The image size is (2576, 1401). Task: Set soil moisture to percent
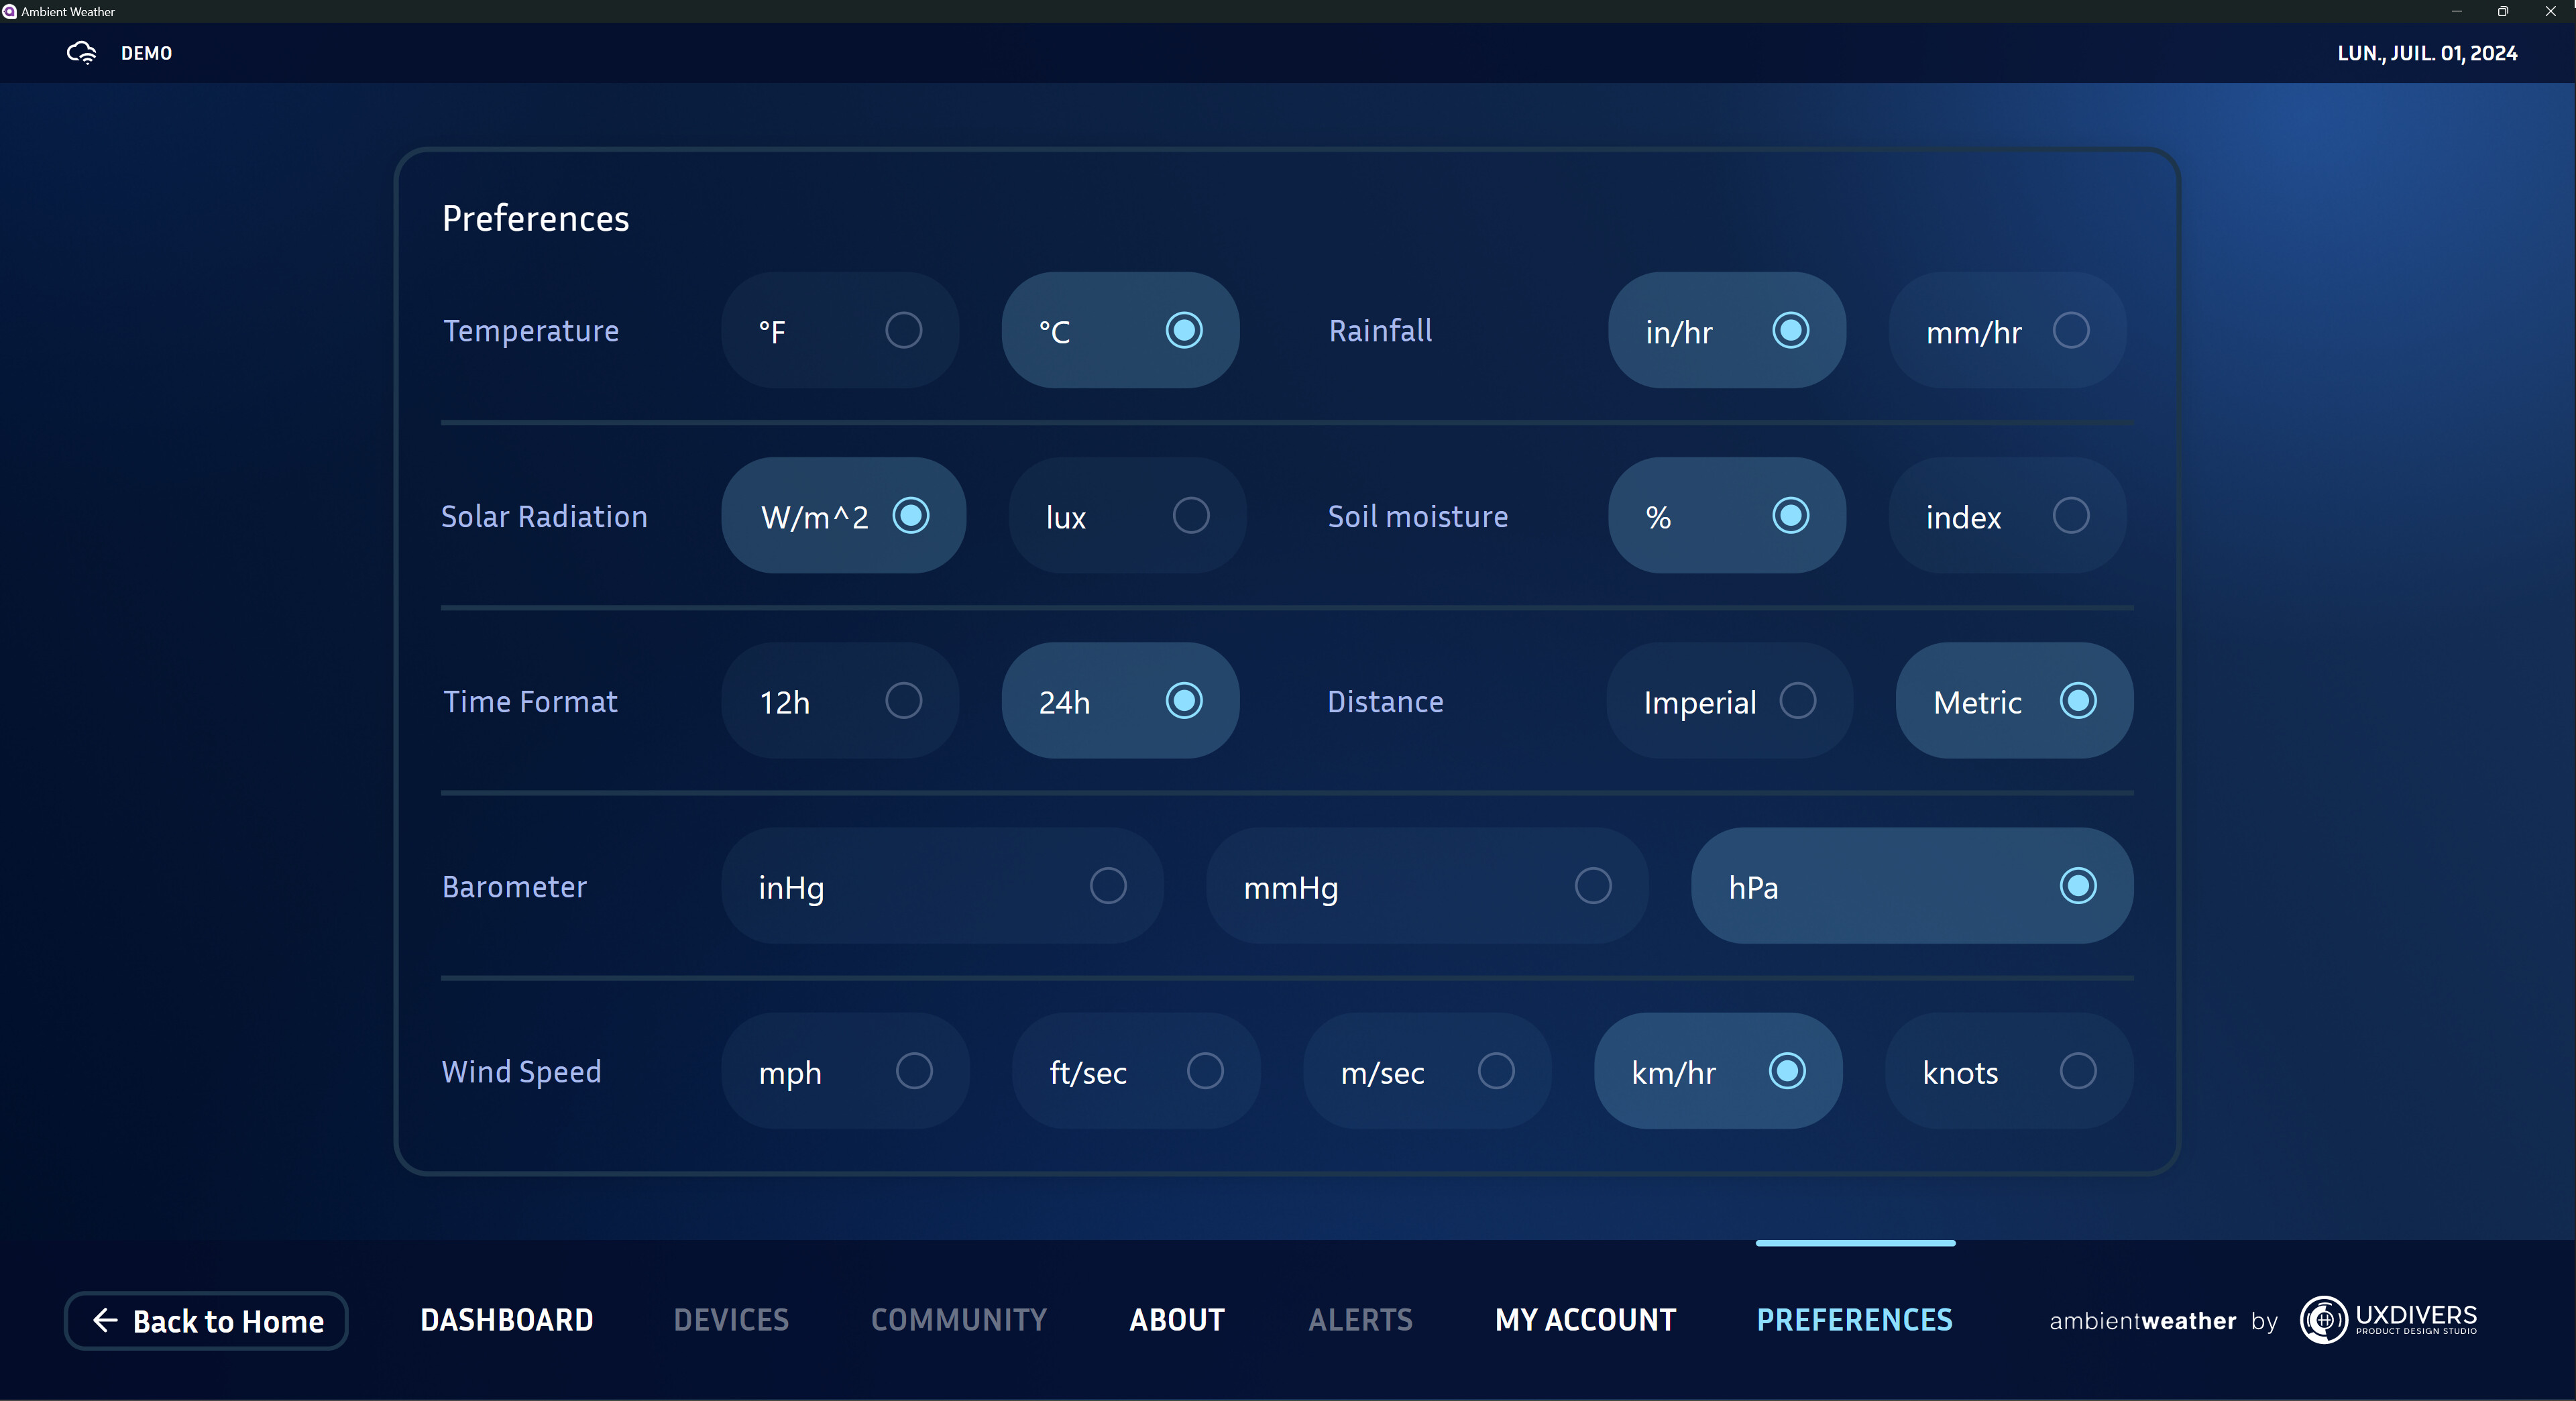[1727, 516]
